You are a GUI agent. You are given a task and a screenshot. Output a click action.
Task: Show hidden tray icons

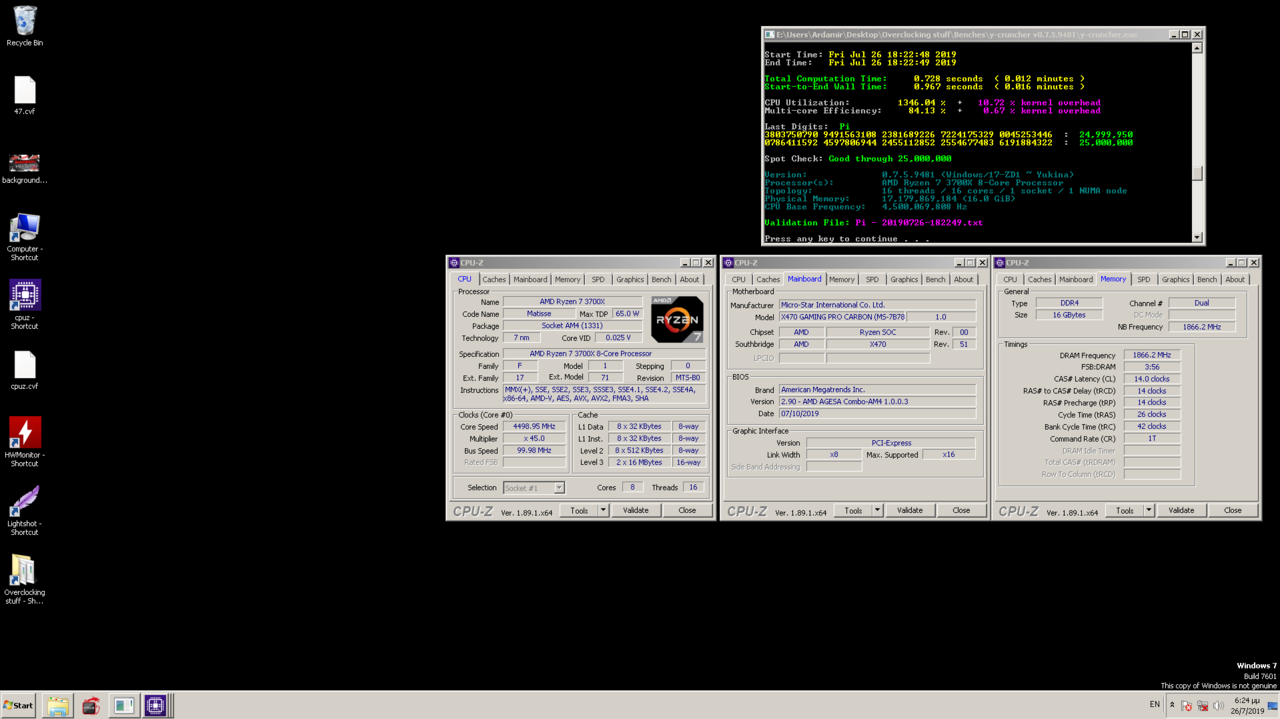pyautogui.click(x=1172, y=705)
